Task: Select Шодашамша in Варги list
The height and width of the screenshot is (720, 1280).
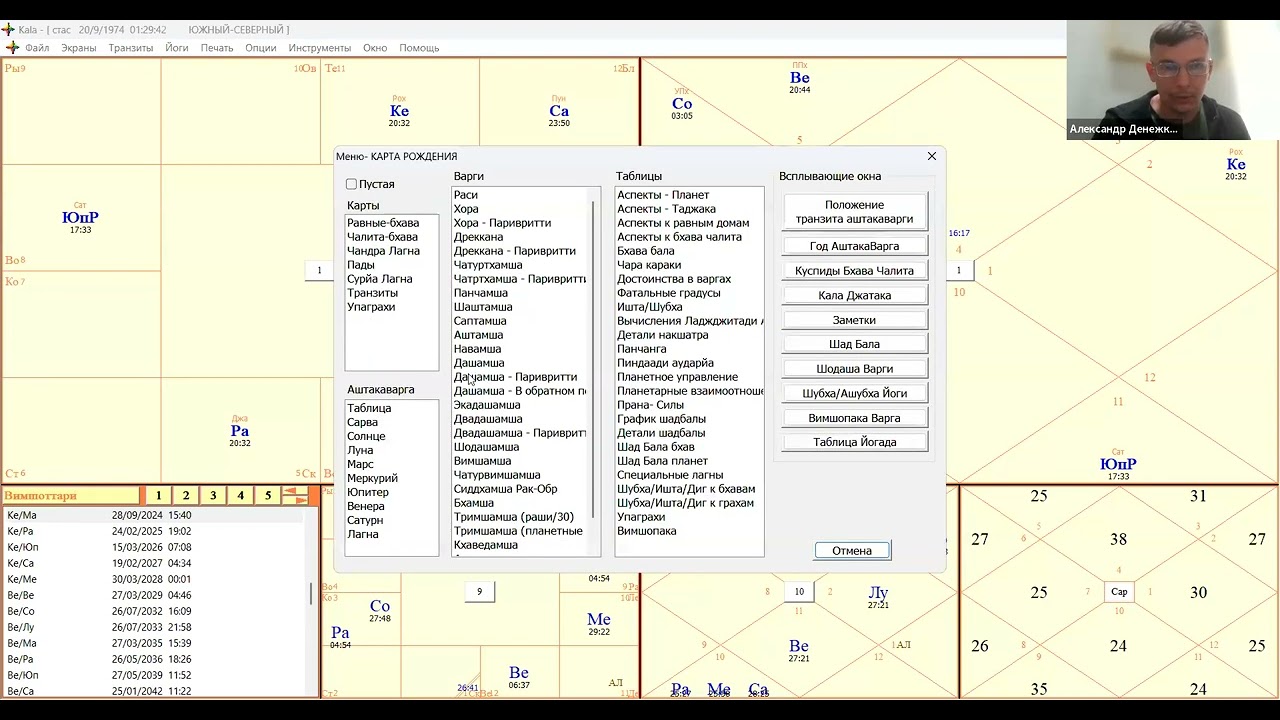Action: (486, 447)
